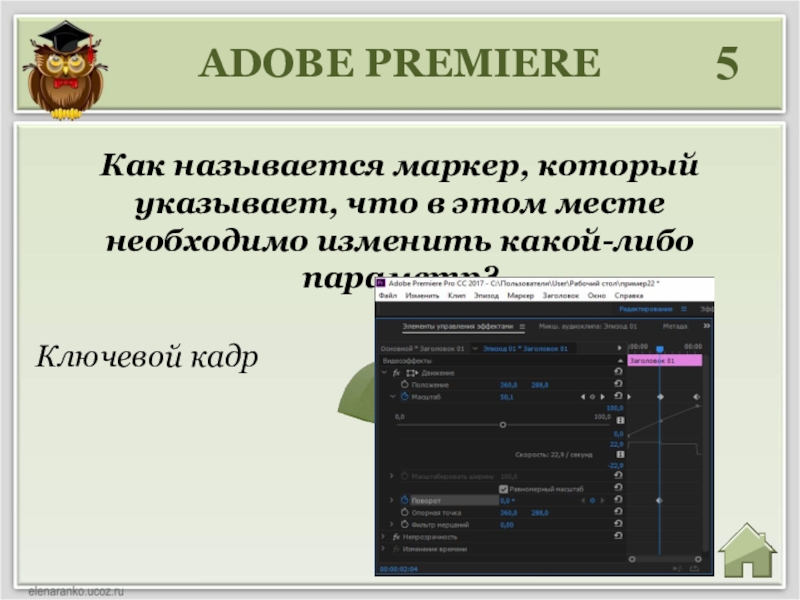Viewport: 800px width, 600px height.
Task: Reset the Положение parameter
Action: 618,384
